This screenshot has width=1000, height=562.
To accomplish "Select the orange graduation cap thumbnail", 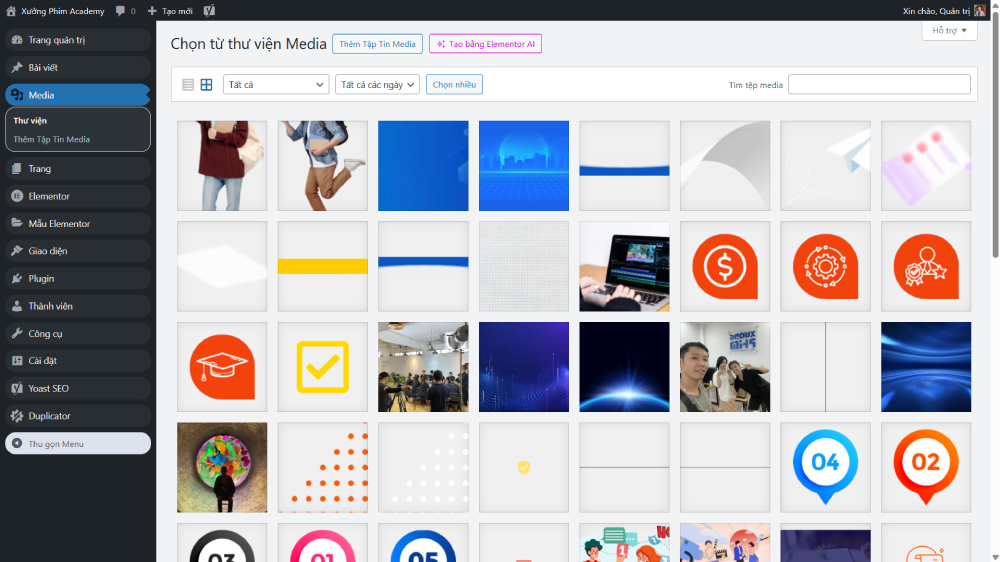I will (x=222, y=367).
